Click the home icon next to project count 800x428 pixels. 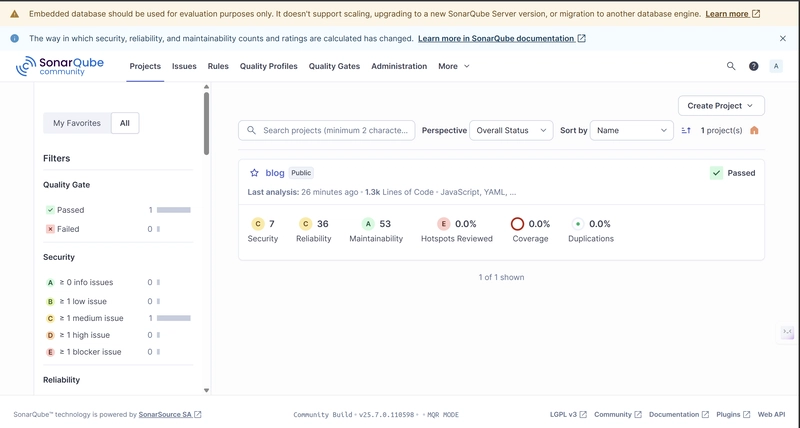pyautogui.click(x=755, y=130)
